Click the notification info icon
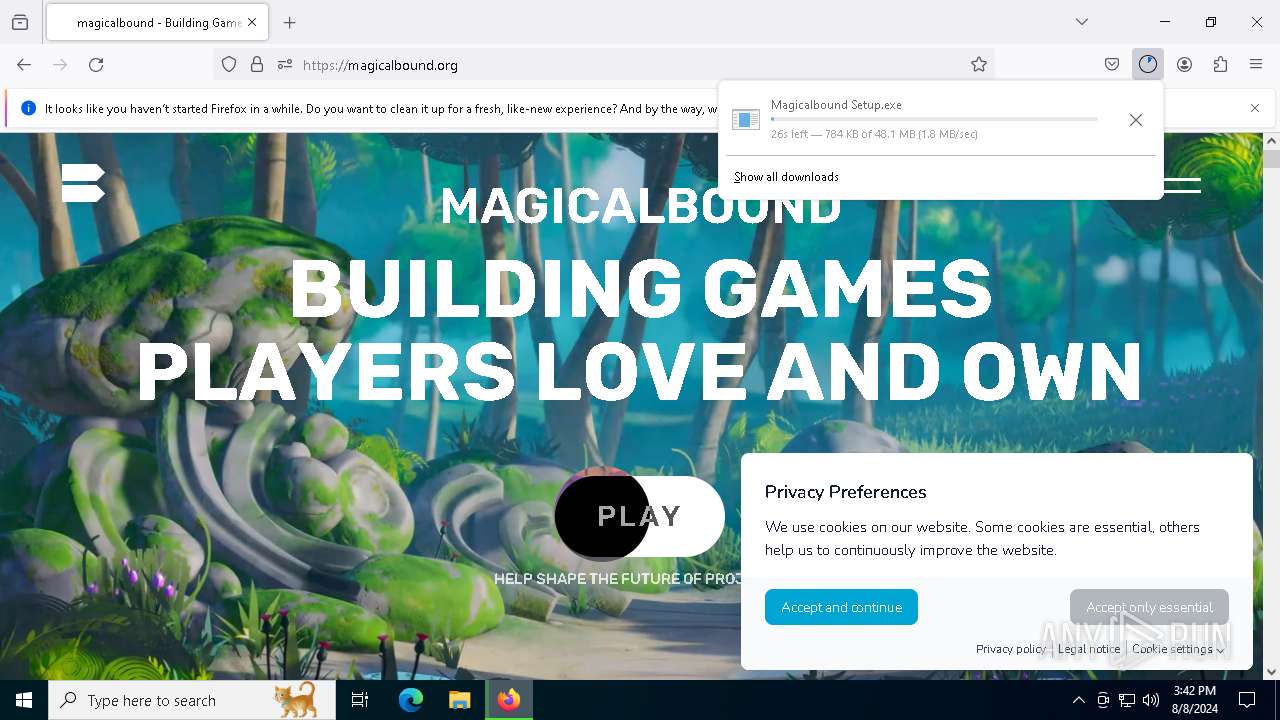The image size is (1280, 720). pos(28,108)
